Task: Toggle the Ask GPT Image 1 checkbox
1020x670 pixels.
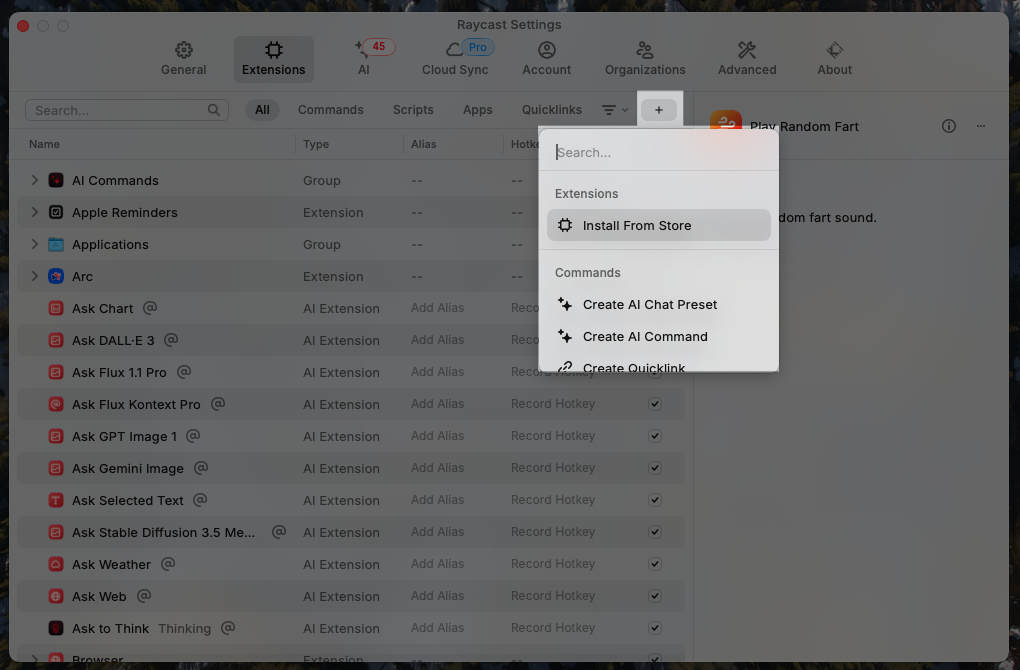Action: point(655,436)
